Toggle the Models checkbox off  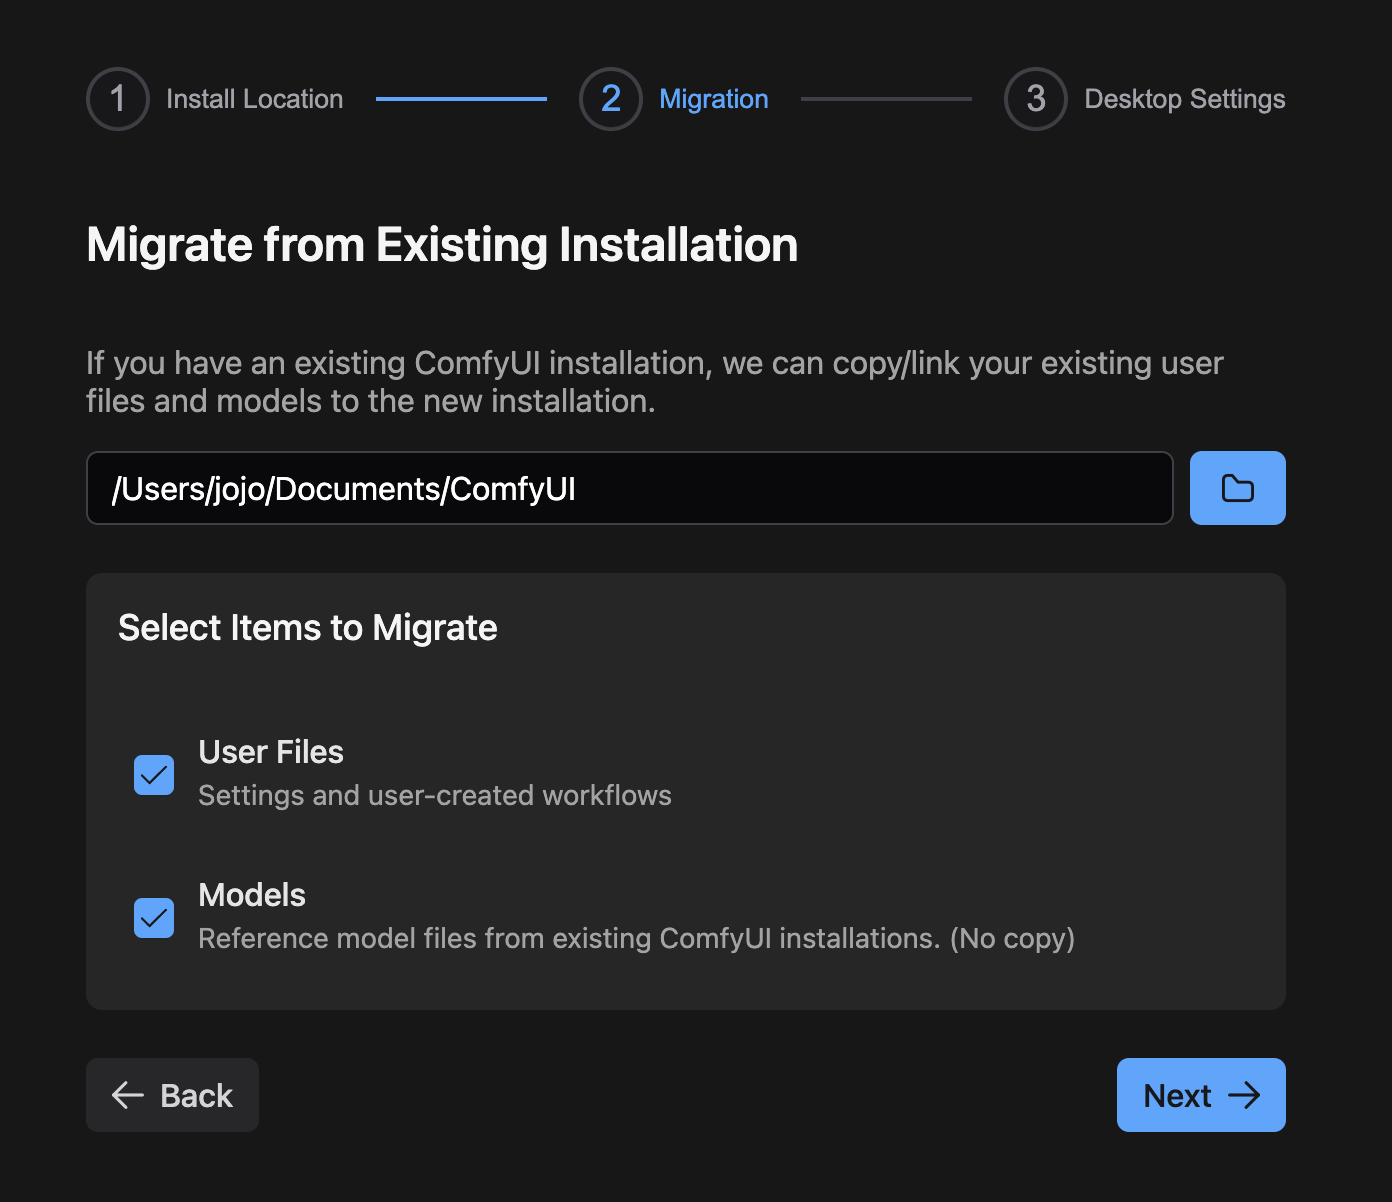pyautogui.click(x=154, y=918)
